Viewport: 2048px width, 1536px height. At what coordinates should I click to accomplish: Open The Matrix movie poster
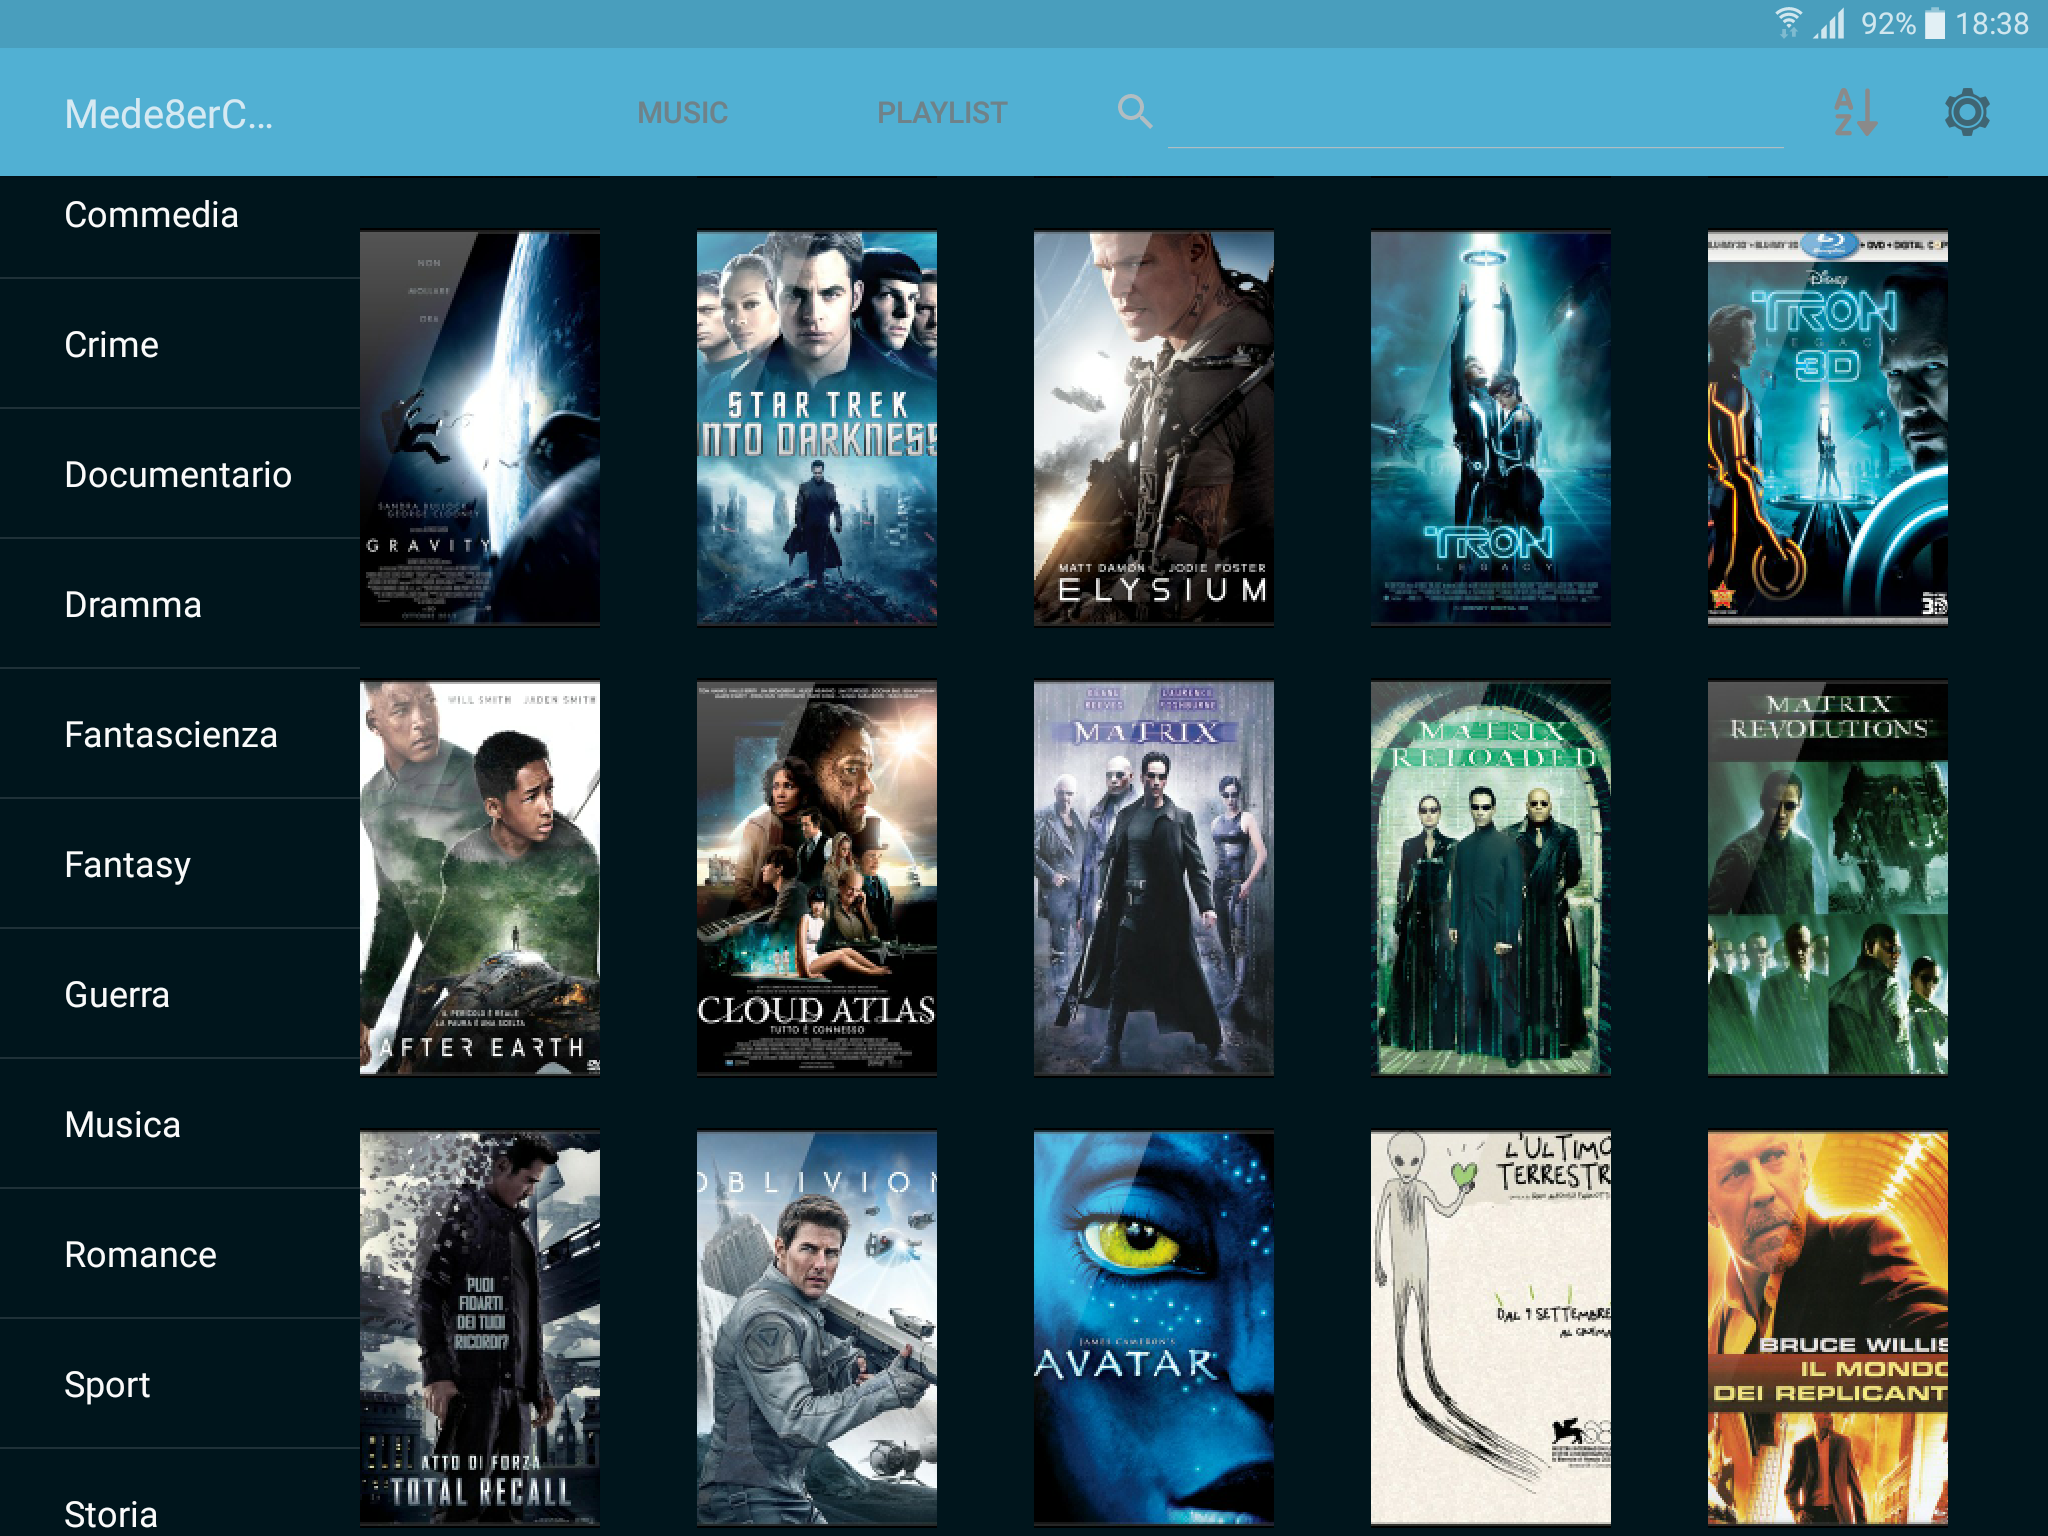1154,878
